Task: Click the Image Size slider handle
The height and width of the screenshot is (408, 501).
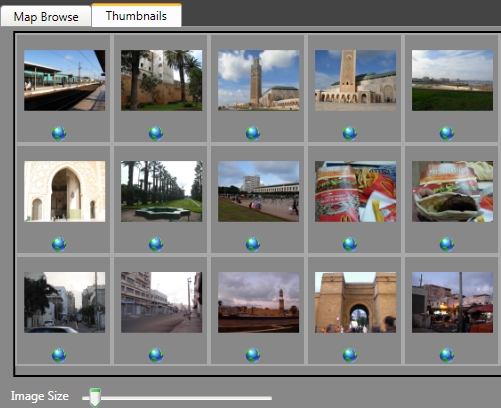Action: (95, 397)
